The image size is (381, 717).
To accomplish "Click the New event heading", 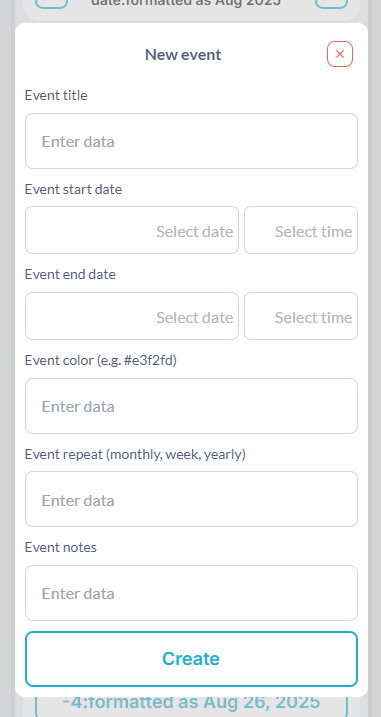I will (x=183, y=54).
